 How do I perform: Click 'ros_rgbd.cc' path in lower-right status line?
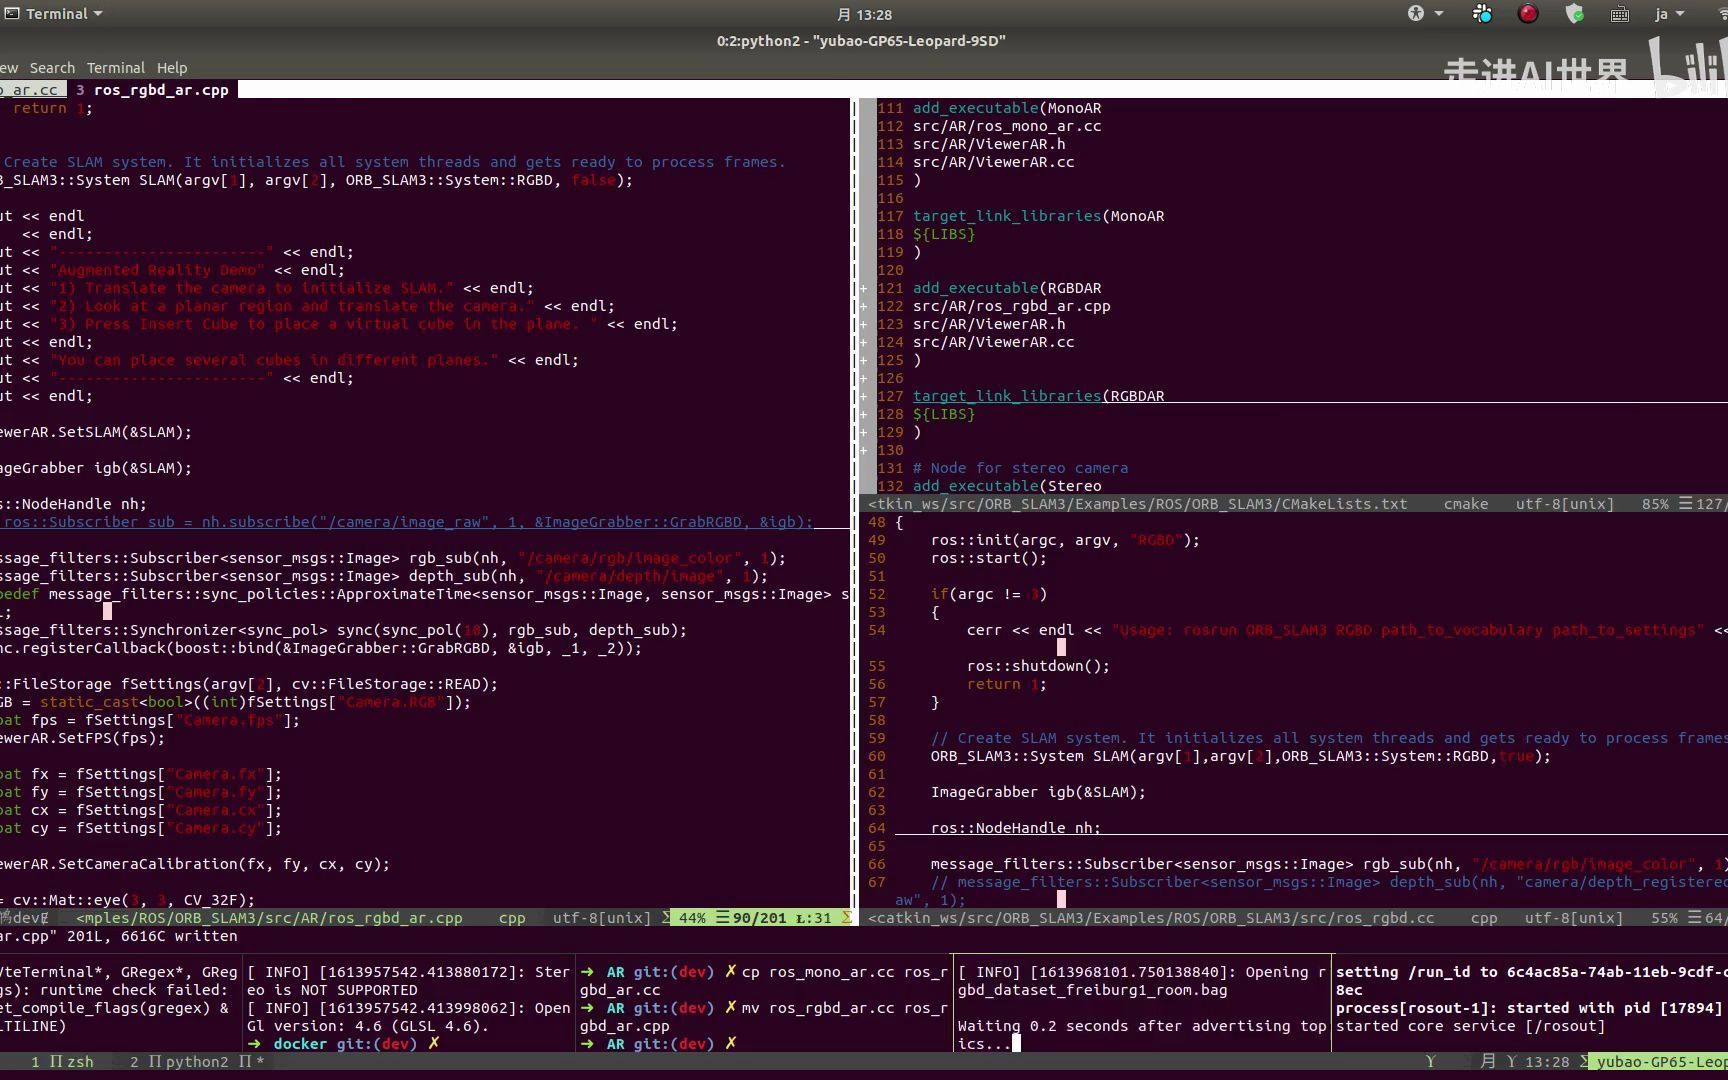(x=1151, y=918)
